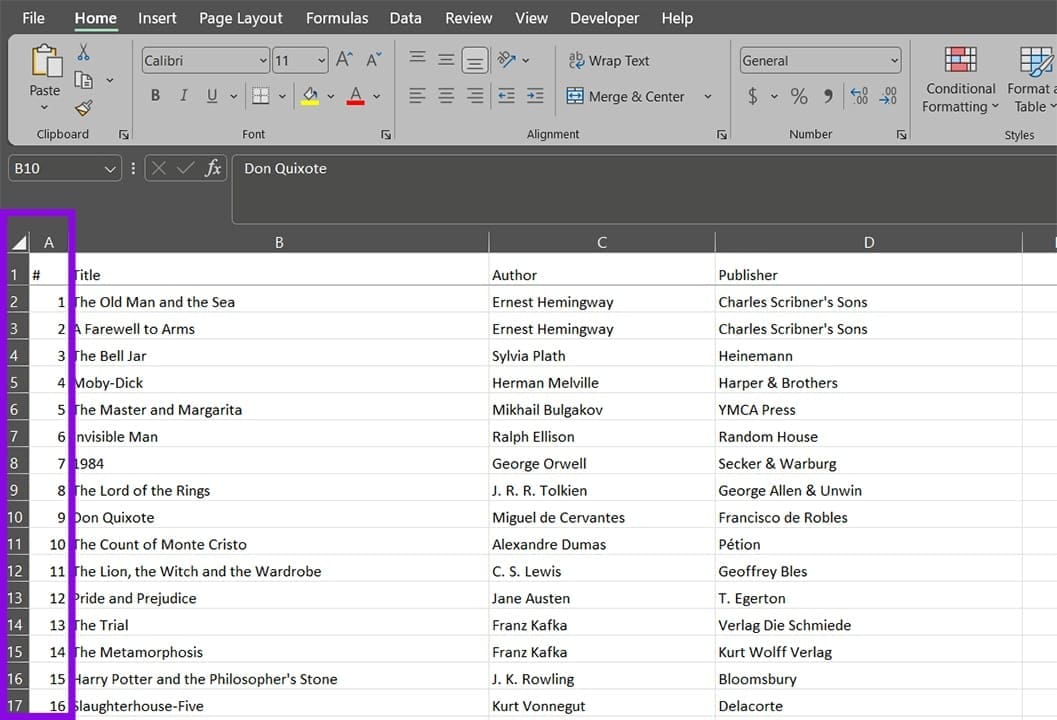
Task: Switch to the Insert tab
Action: [157, 18]
